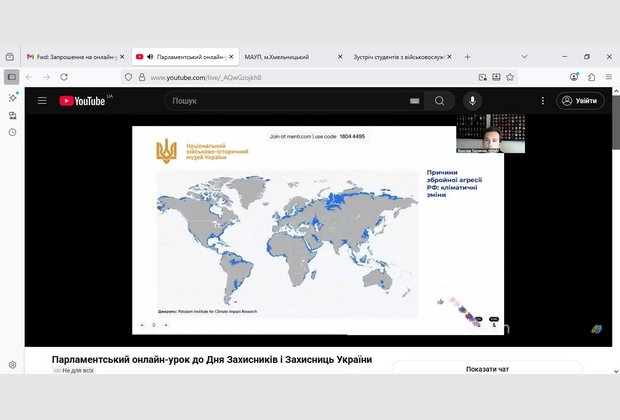Open a new tab with plus
620x420 pixels.
467,57
